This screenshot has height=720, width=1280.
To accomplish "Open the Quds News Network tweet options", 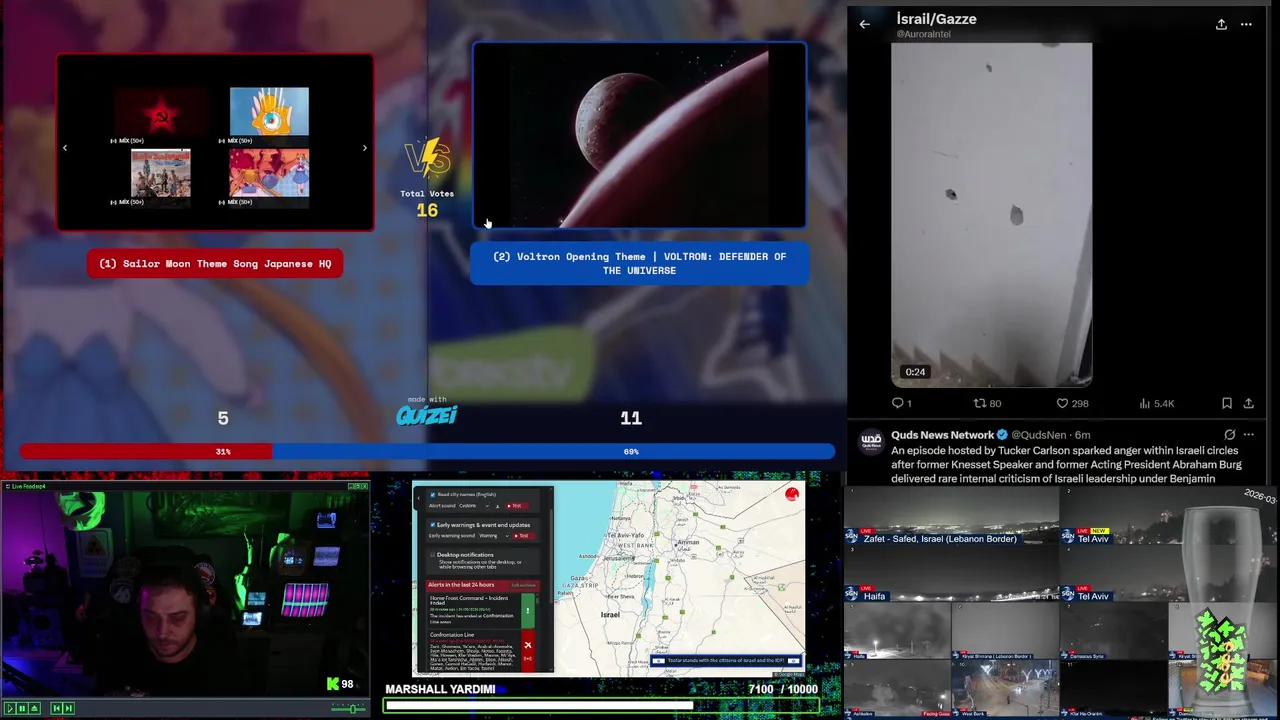I will 1248,435.
